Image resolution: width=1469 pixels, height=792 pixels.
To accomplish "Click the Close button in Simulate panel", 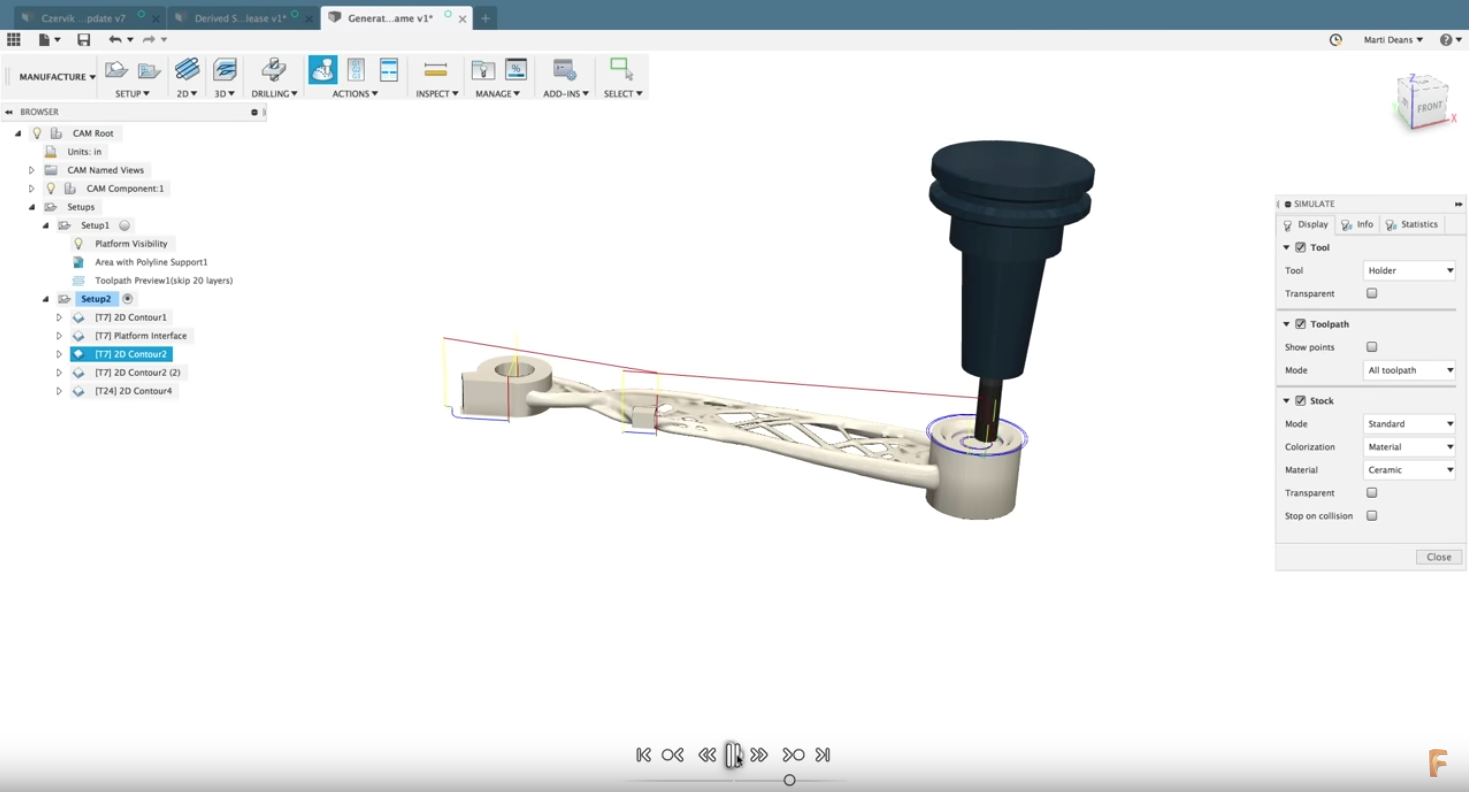I will point(1438,557).
